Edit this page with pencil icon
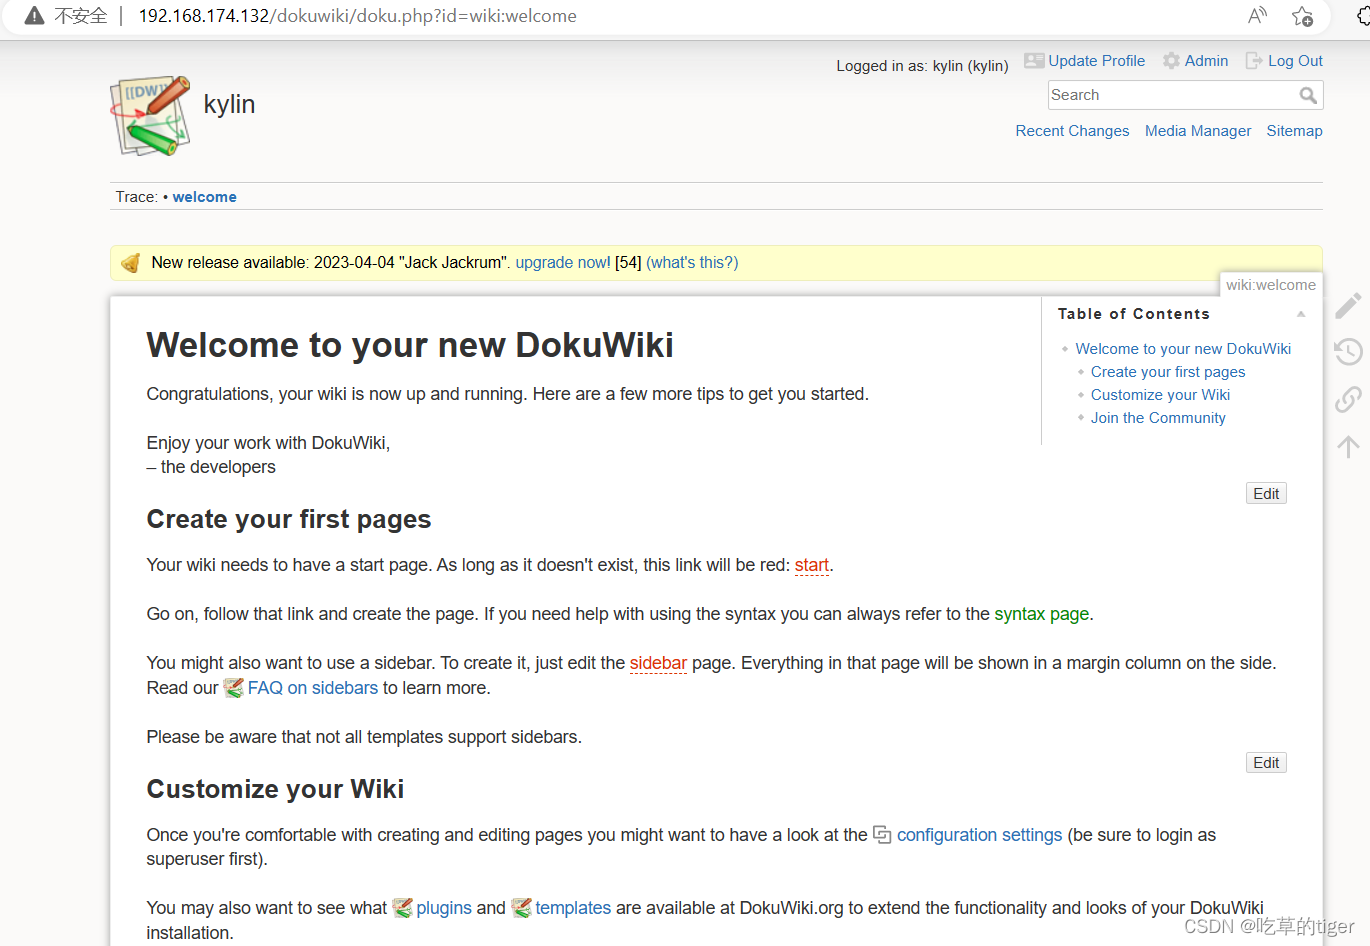 1348,305
